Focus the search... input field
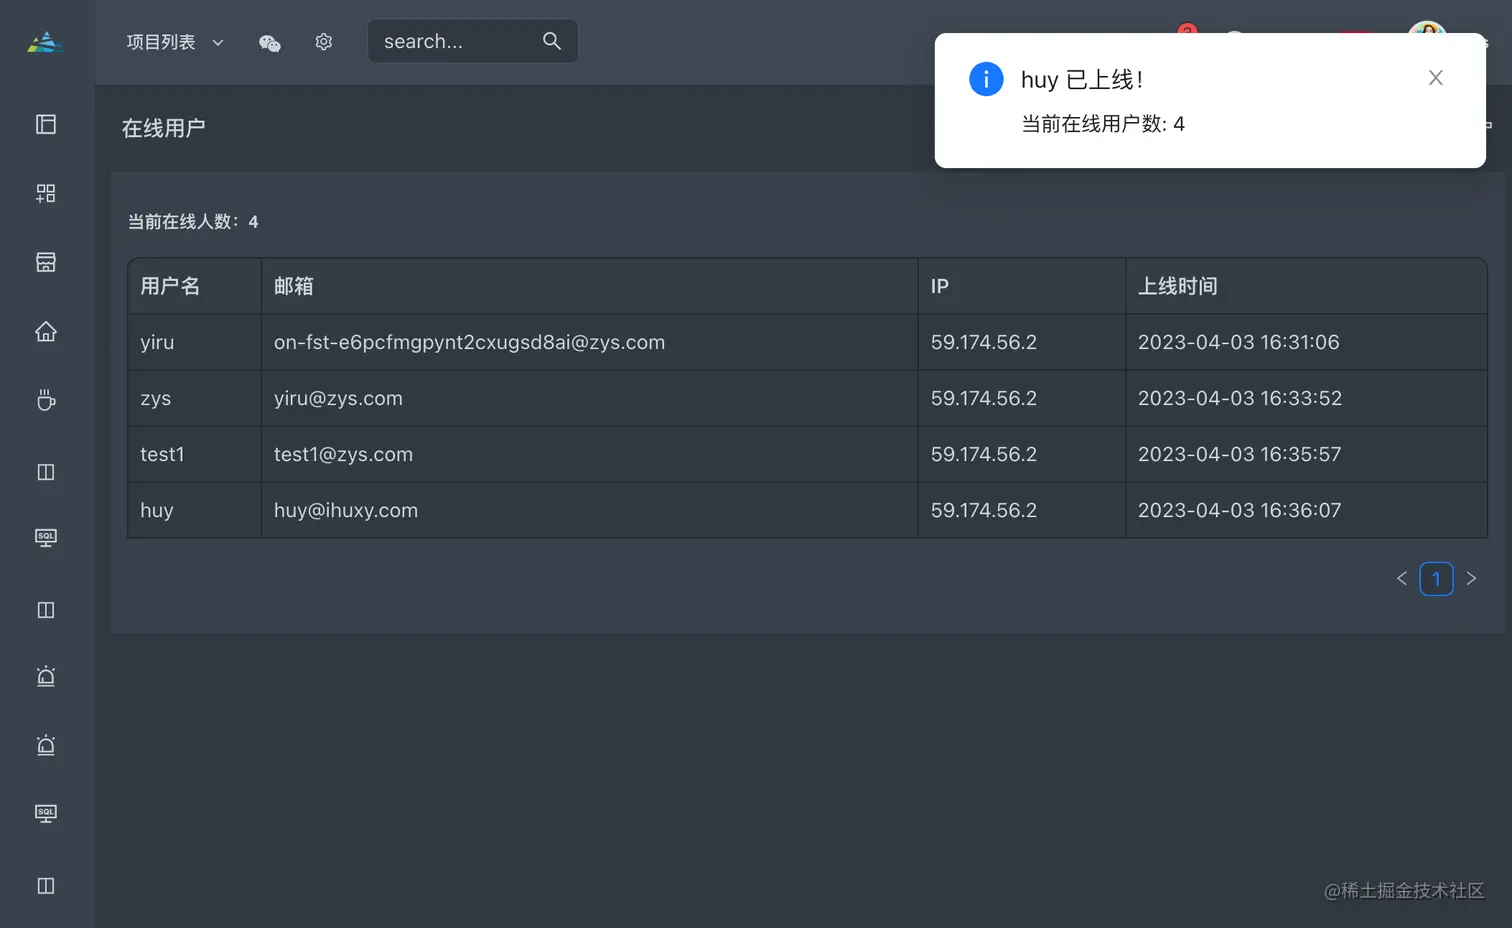This screenshot has width=1512, height=928. 455,41
